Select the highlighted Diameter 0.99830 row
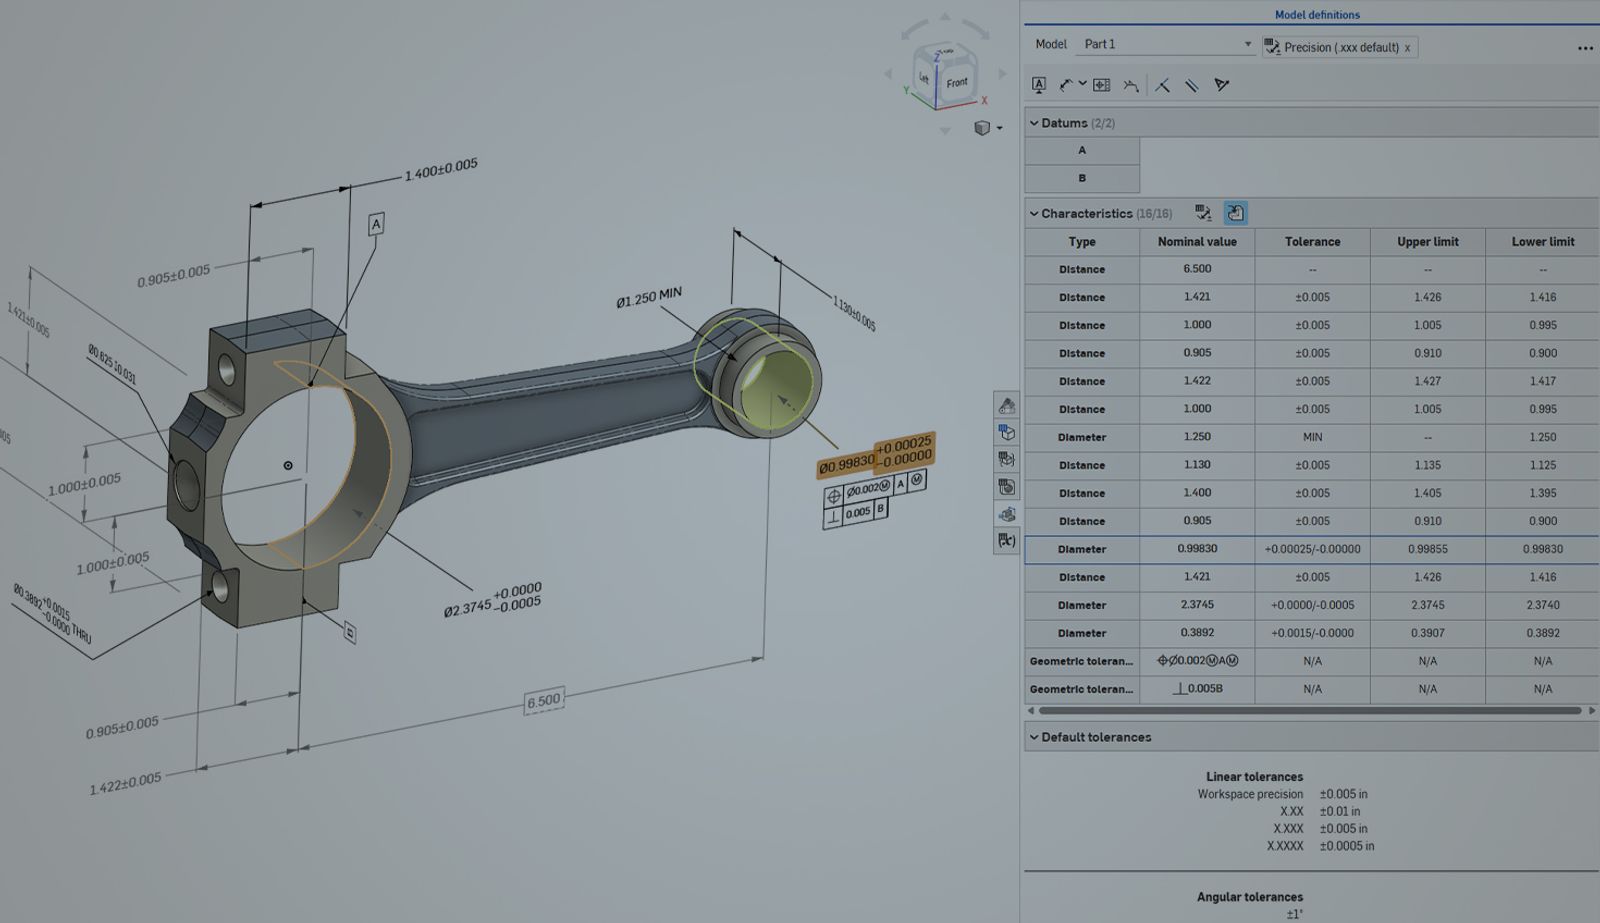1600x923 pixels. (x=1300, y=549)
